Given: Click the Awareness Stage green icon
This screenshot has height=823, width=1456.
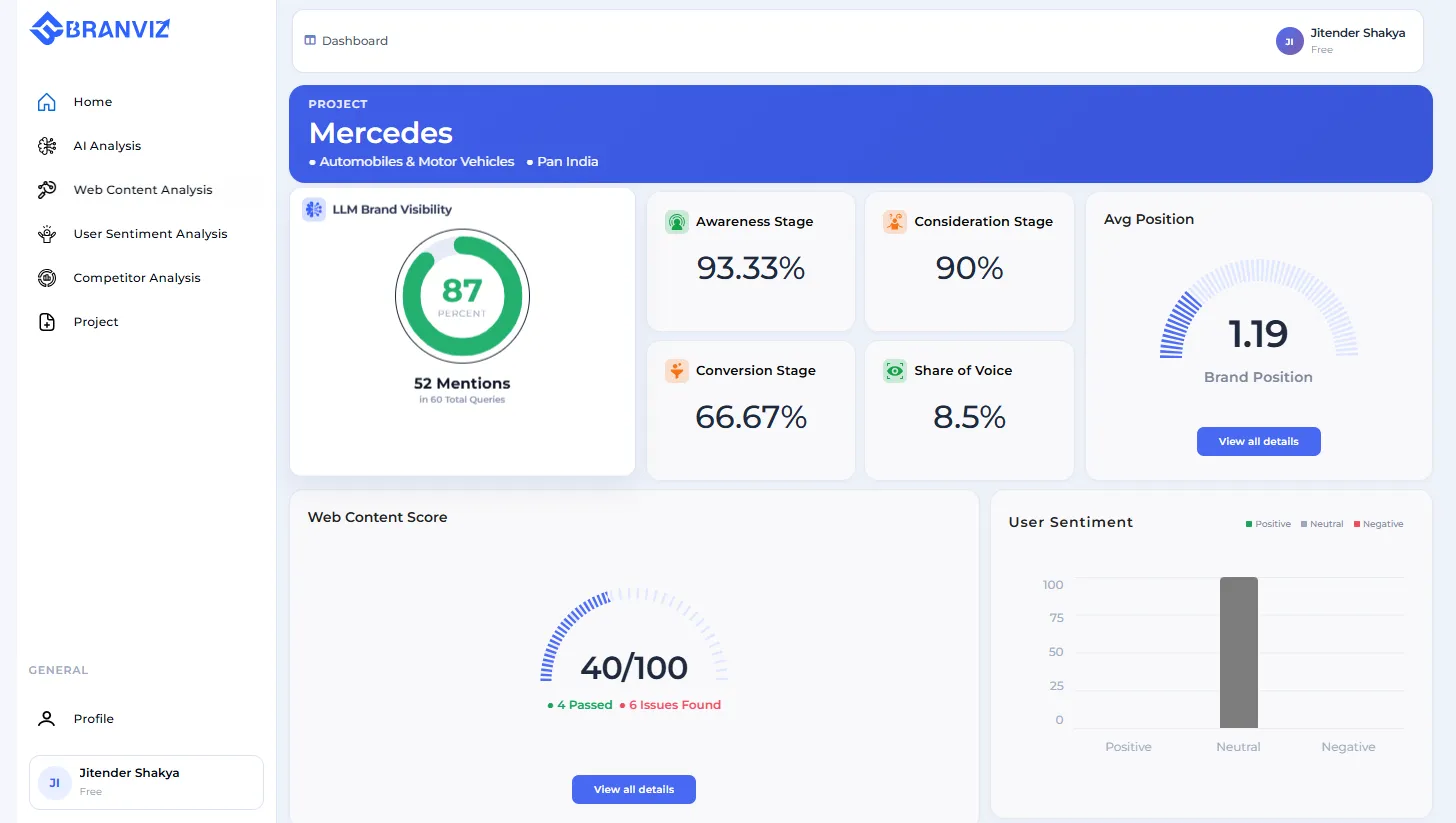Looking at the screenshot, I should point(677,222).
